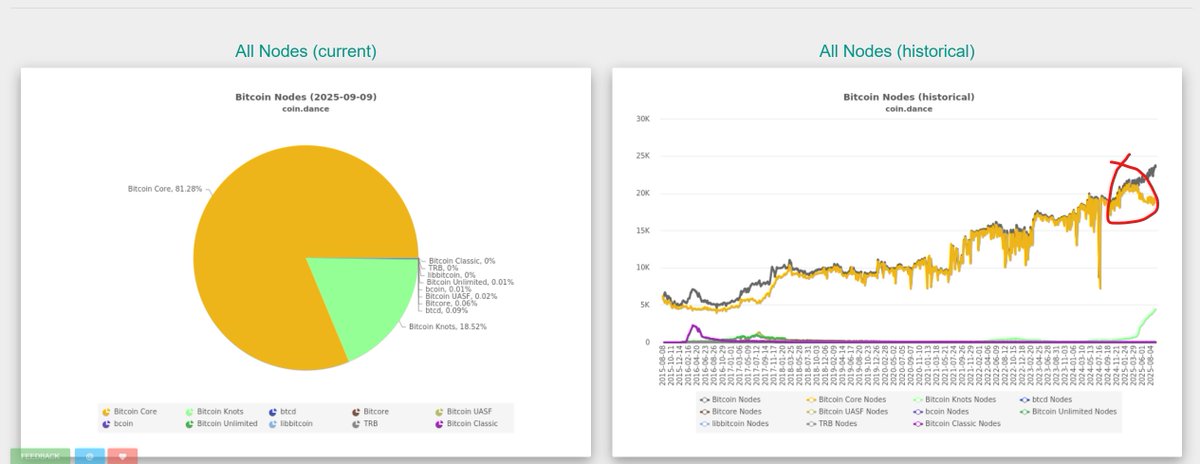Viewport: 1200px width, 464px height.
Task: Toggle the Bitcoin Unlimited Nodes series
Action: click(1067, 411)
